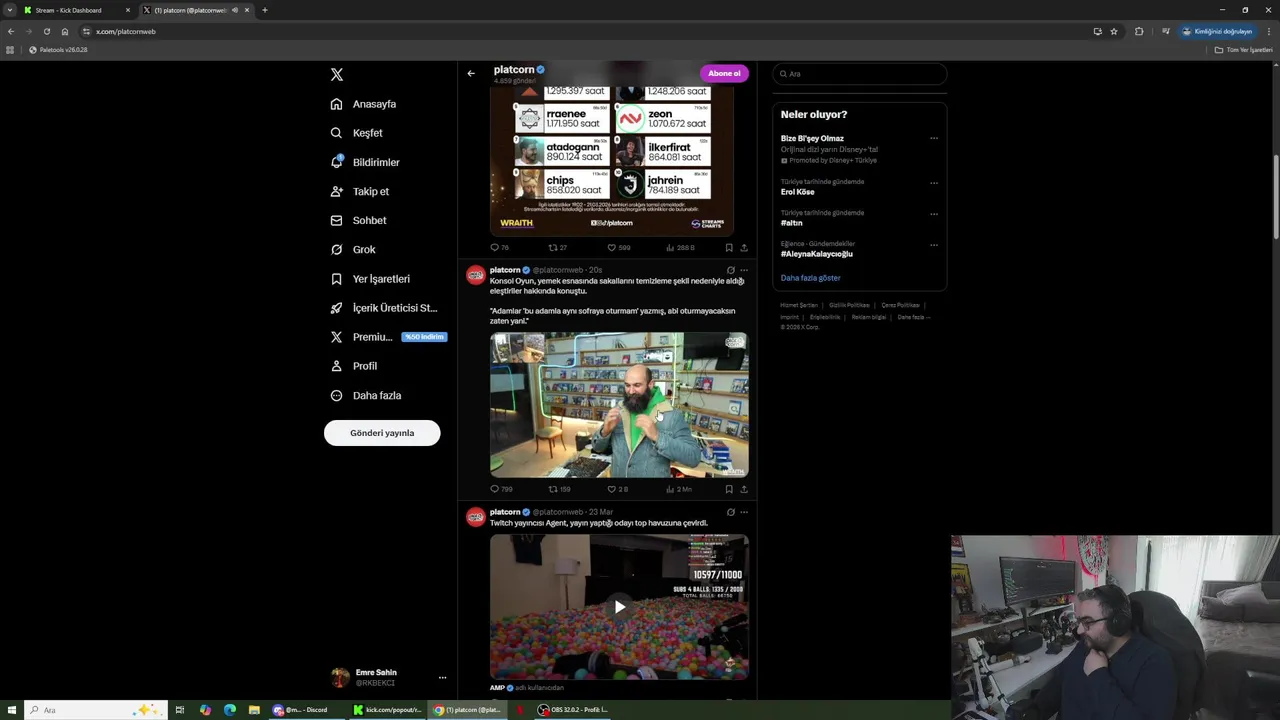The width and height of the screenshot is (1280, 720).
Task: View stats icon on streamer hours post
Action: coord(670,247)
